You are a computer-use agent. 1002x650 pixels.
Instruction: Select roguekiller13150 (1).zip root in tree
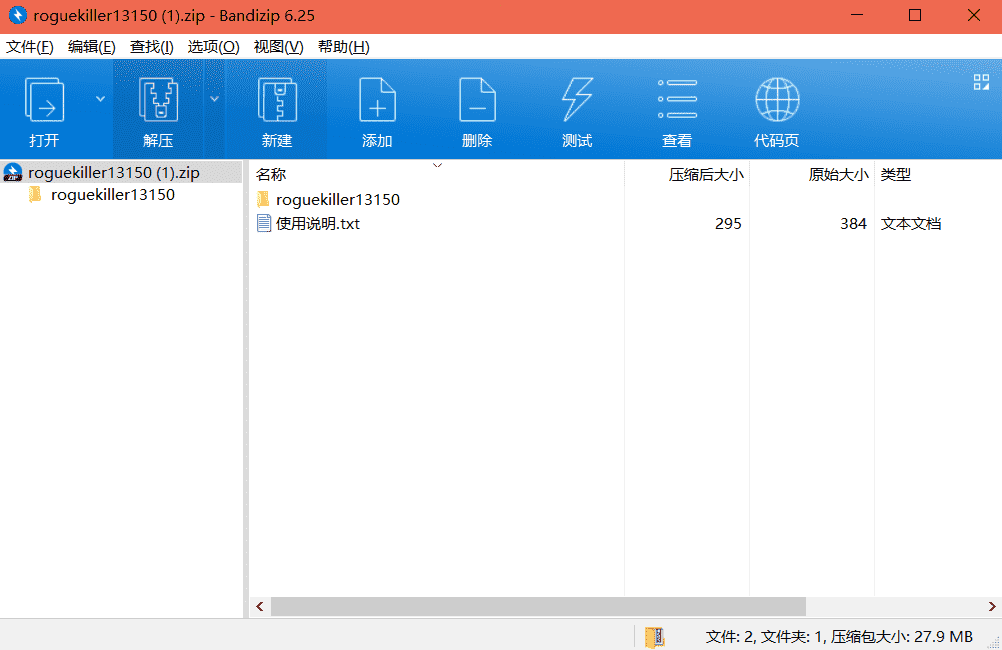[x=114, y=173]
